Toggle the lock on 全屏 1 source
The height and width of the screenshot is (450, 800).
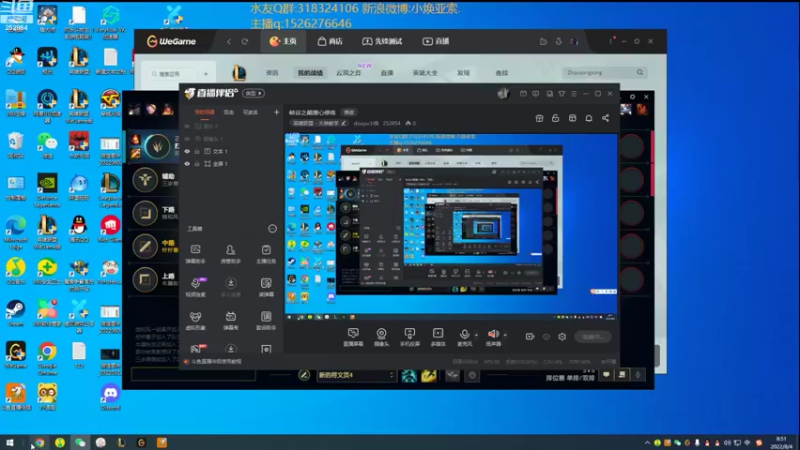(x=197, y=164)
